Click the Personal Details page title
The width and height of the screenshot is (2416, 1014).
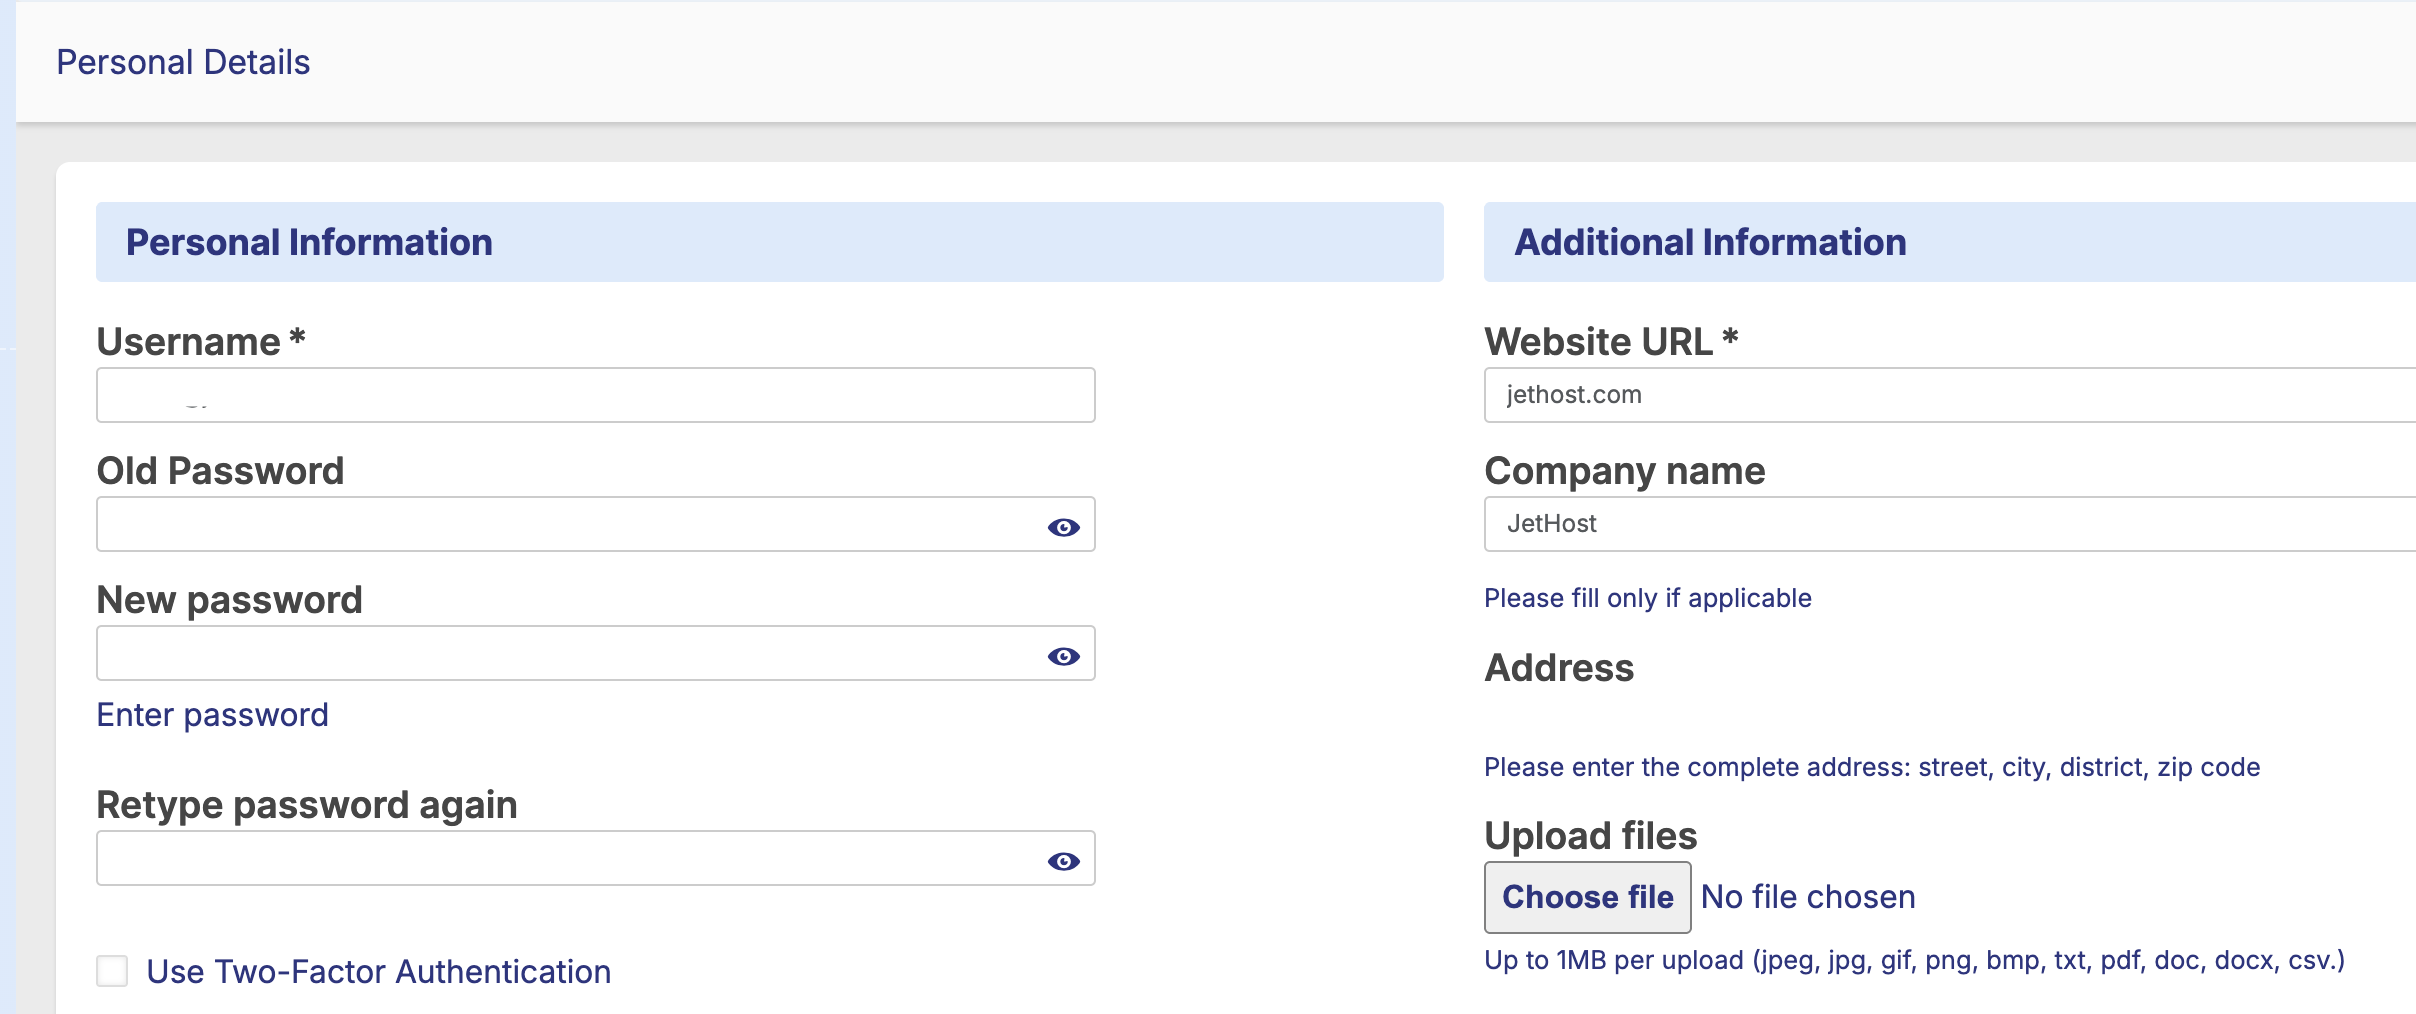coord(183,62)
